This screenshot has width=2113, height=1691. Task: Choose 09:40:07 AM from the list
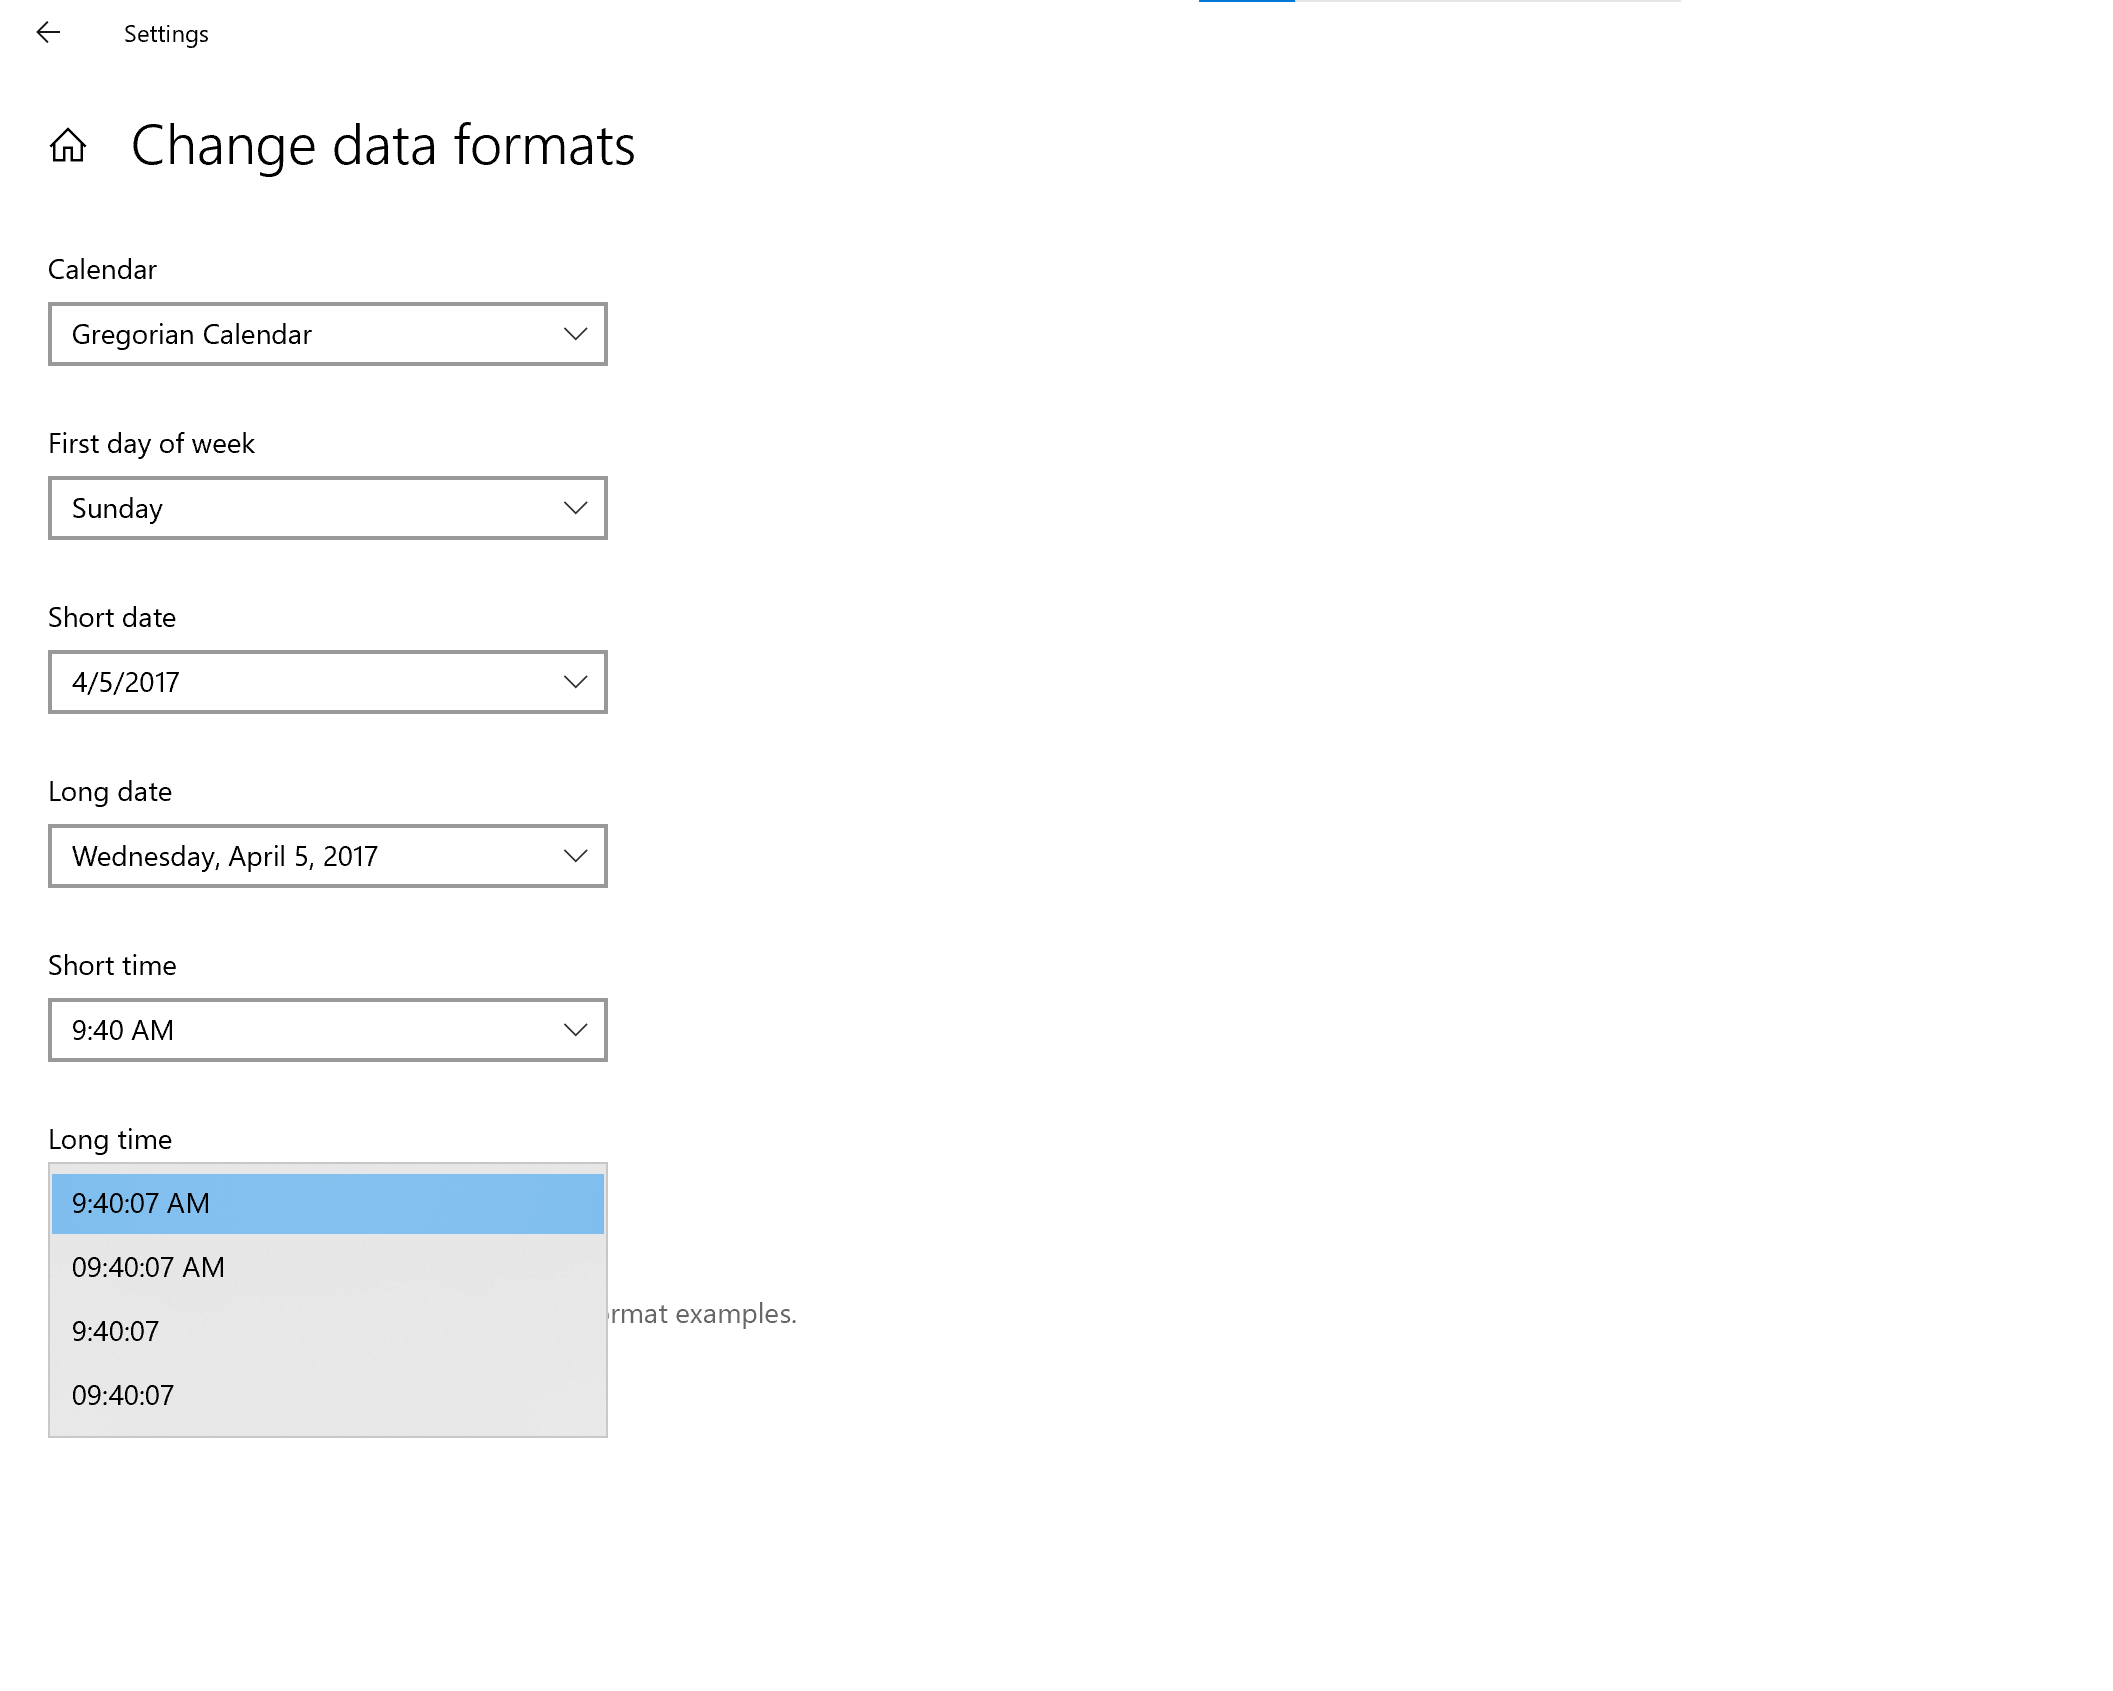pyautogui.click(x=327, y=1267)
